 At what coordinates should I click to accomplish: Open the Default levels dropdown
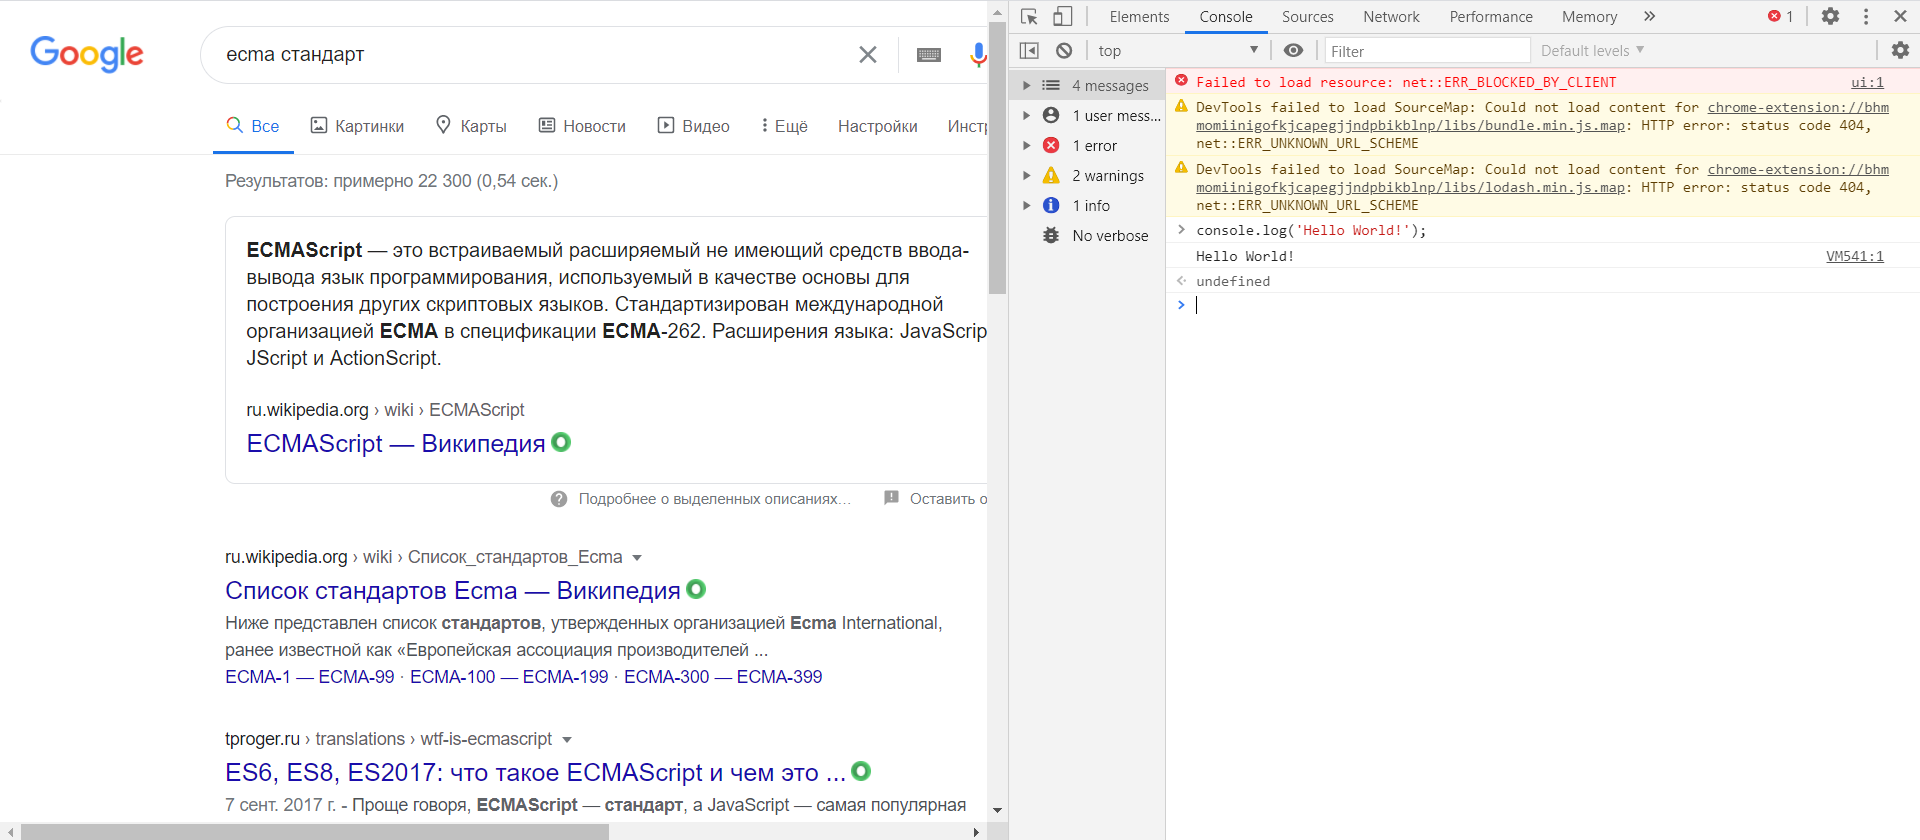[1592, 51]
